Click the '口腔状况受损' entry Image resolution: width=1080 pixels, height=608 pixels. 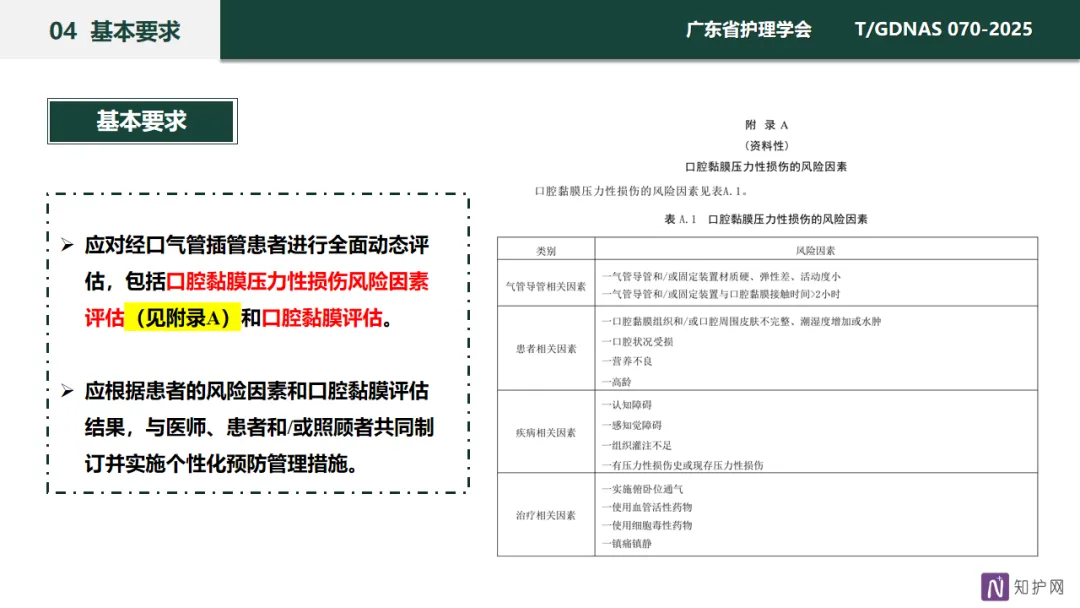pyautogui.click(x=637, y=342)
